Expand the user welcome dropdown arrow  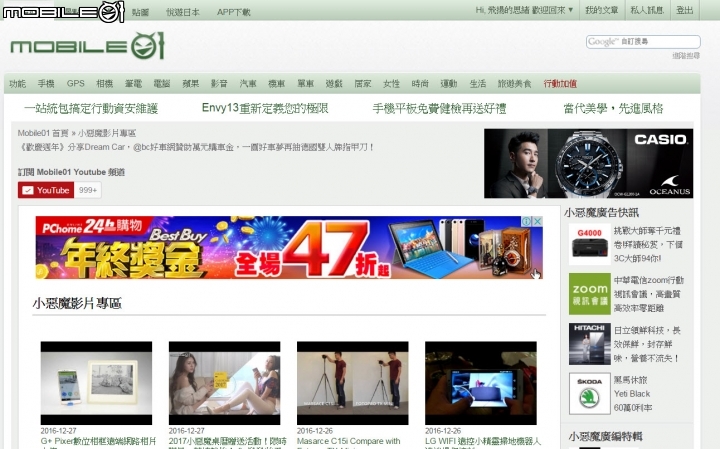click(x=571, y=10)
